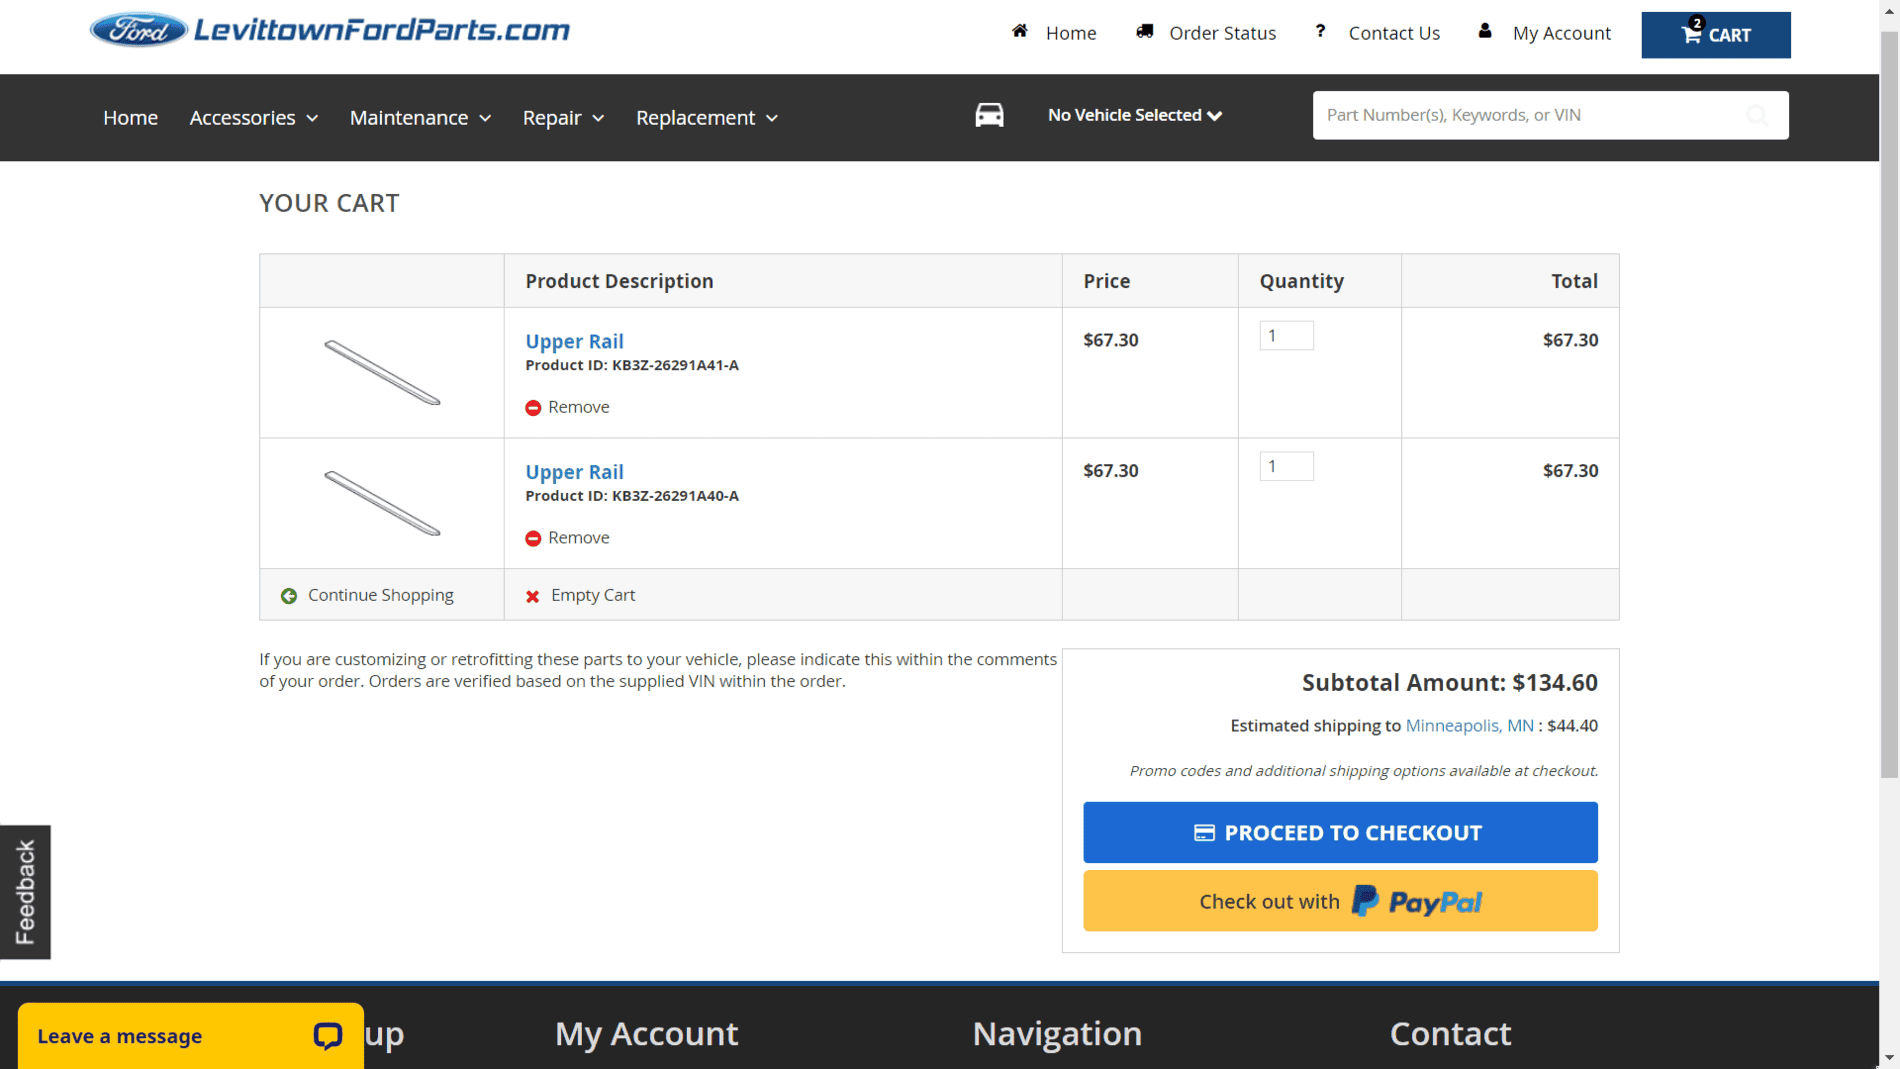Click the search magnifier icon
Image resolution: width=1900 pixels, height=1069 pixels.
pyautogui.click(x=1757, y=115)
